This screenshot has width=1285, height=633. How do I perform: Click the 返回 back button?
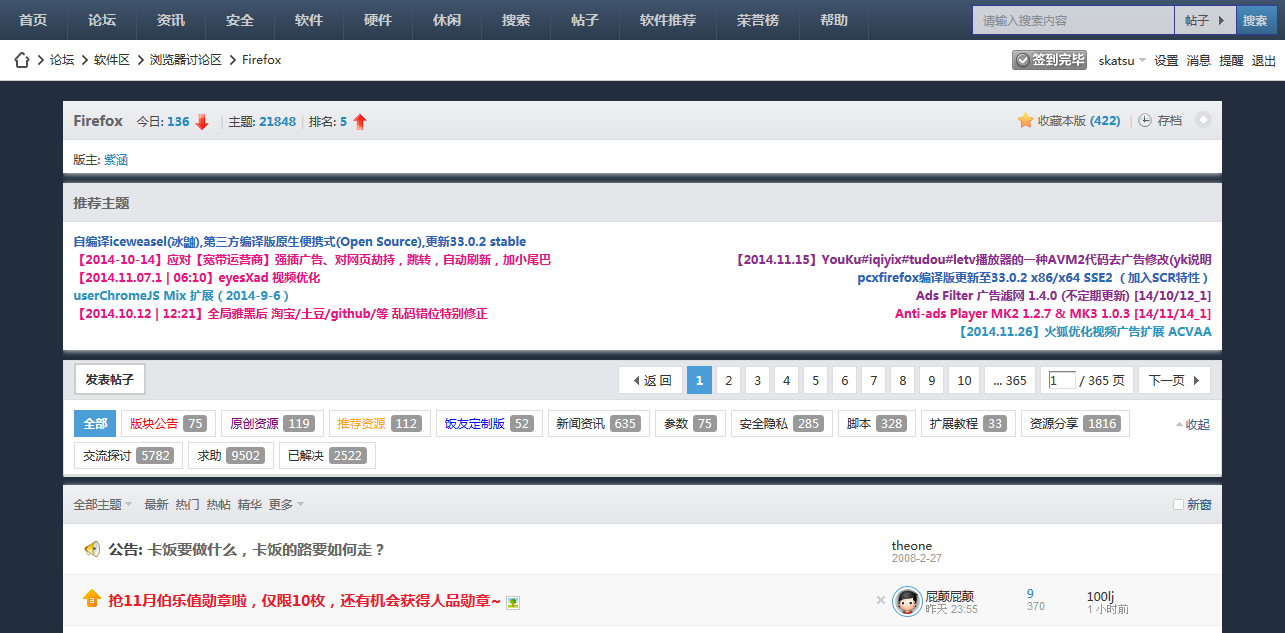coord(650,380)
